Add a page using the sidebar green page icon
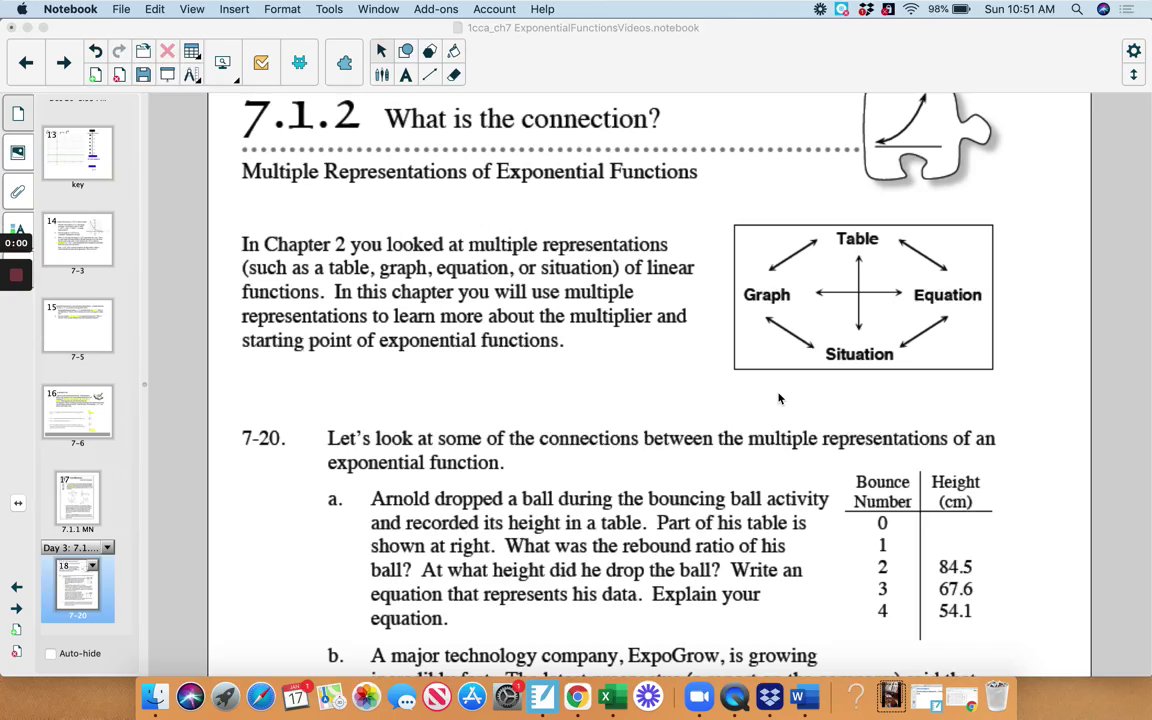Screen dimensions: 1152x720 coord(16,630)
